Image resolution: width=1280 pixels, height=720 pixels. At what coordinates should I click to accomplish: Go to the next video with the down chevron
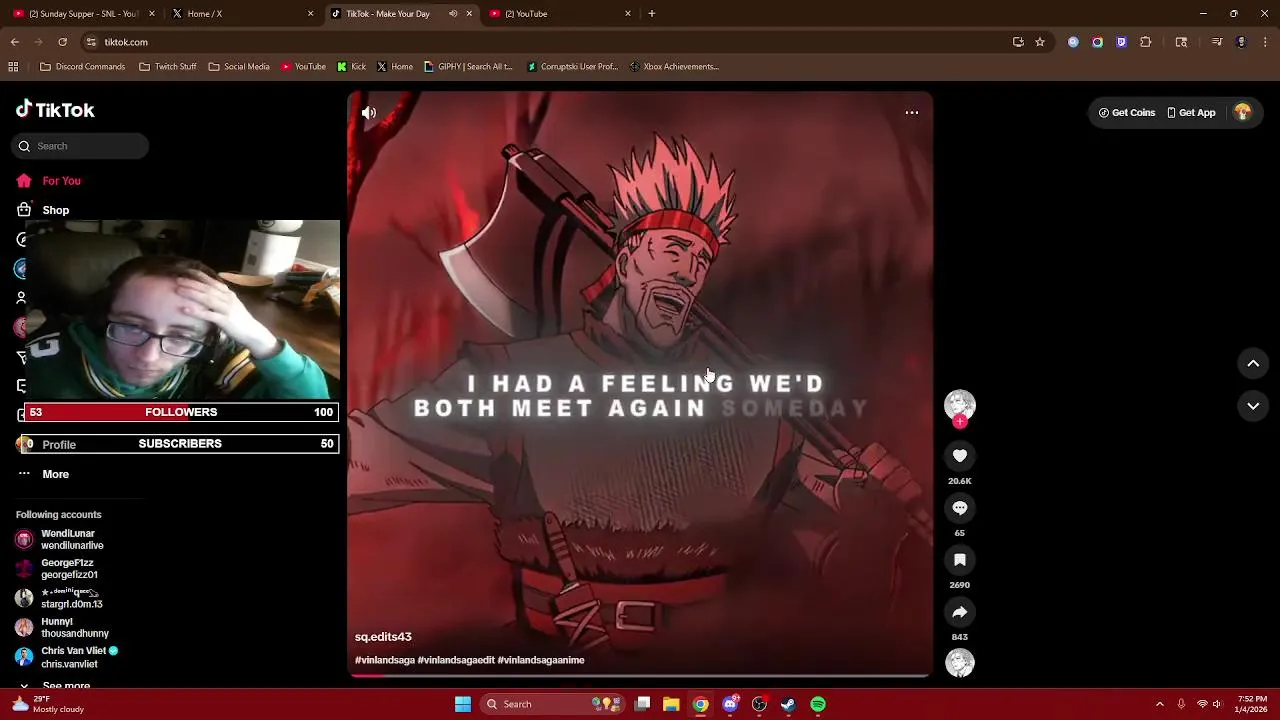pos(1253,406)
